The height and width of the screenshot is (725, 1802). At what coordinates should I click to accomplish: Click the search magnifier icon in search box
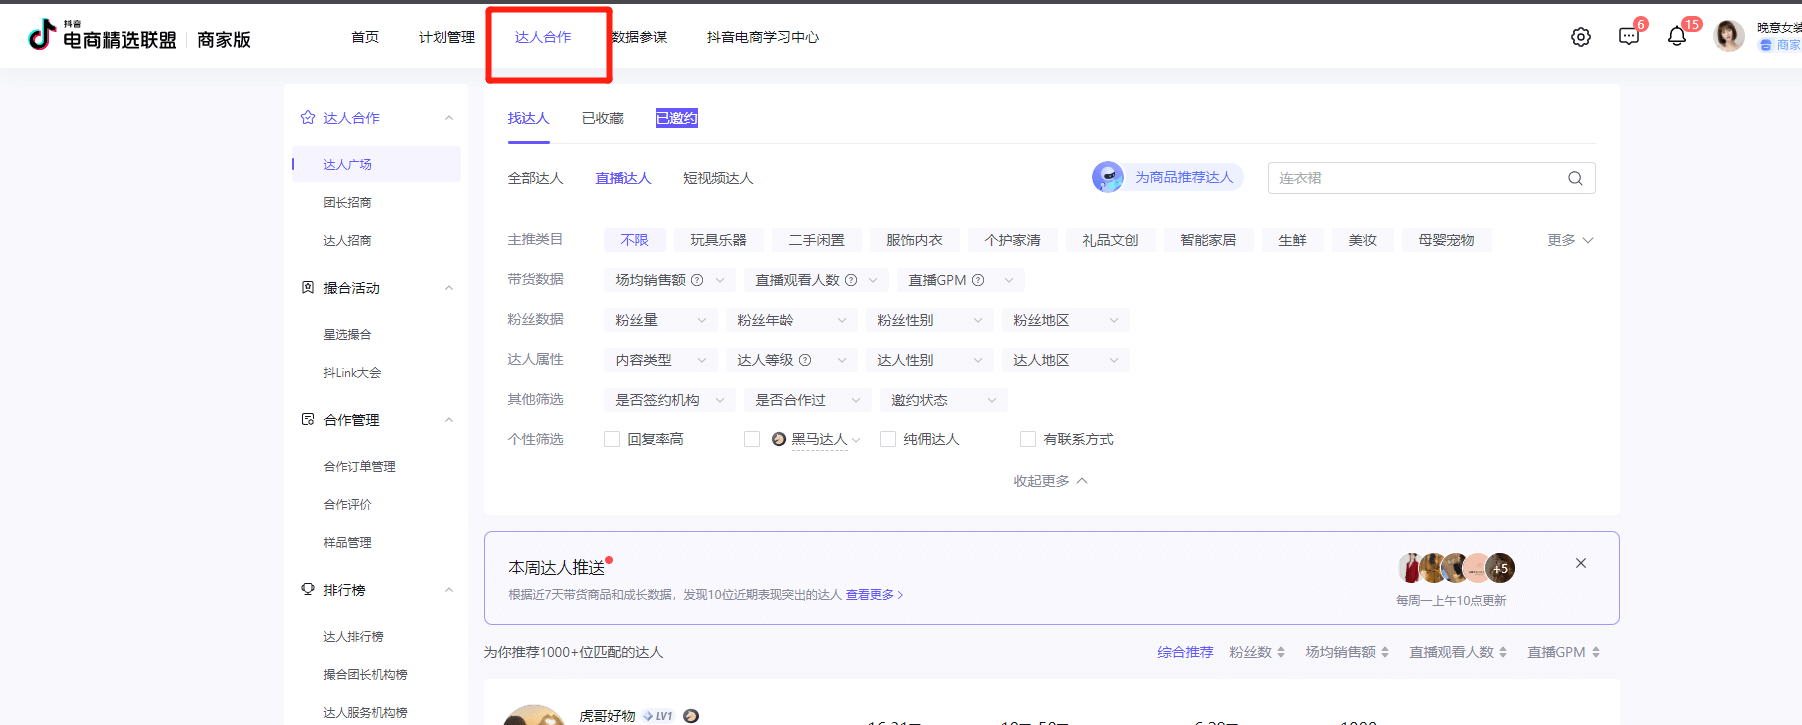(x=1575, y=178)
